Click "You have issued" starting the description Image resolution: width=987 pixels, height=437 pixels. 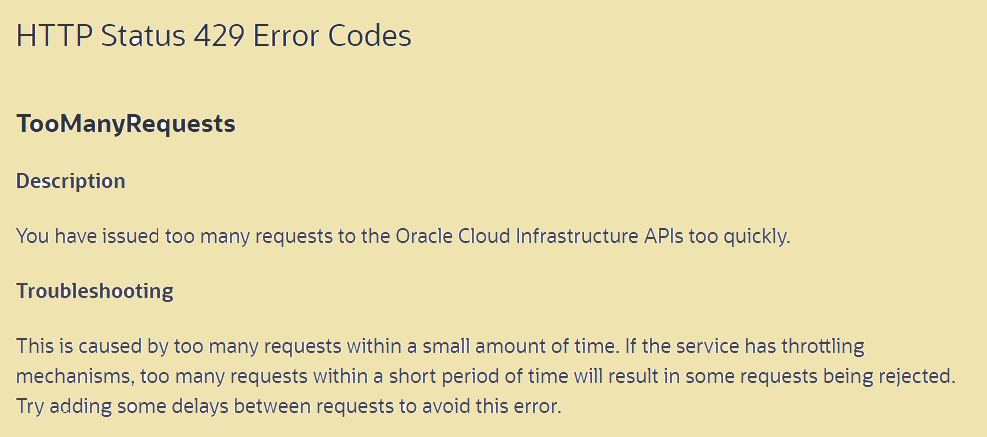tap(75, 237)
